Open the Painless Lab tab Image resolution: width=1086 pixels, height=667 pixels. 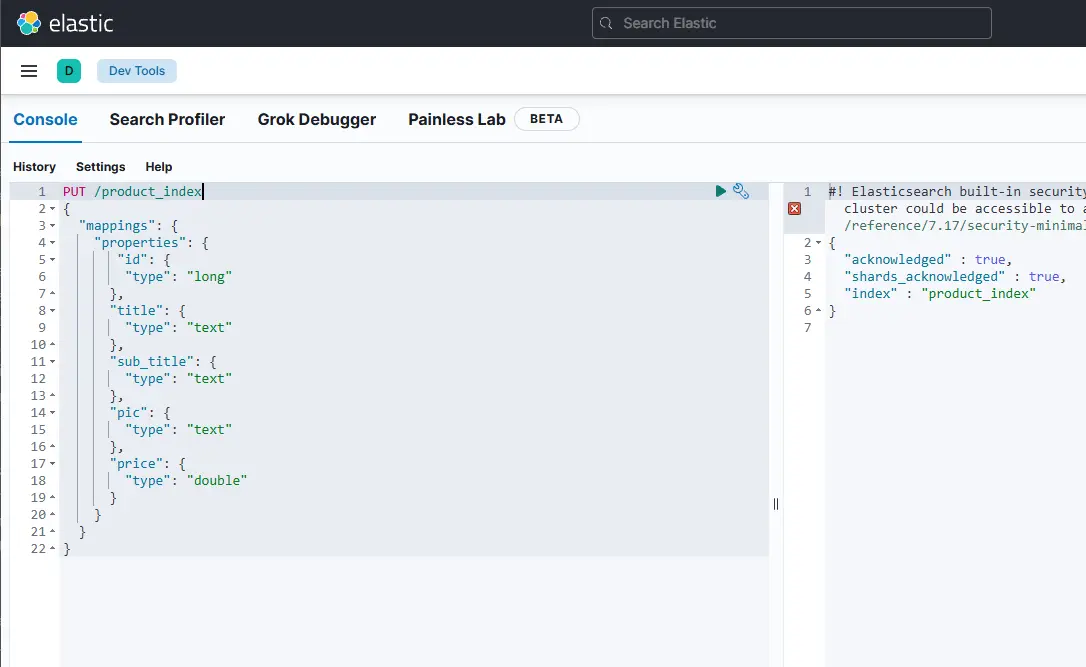(x=456, y=119)
